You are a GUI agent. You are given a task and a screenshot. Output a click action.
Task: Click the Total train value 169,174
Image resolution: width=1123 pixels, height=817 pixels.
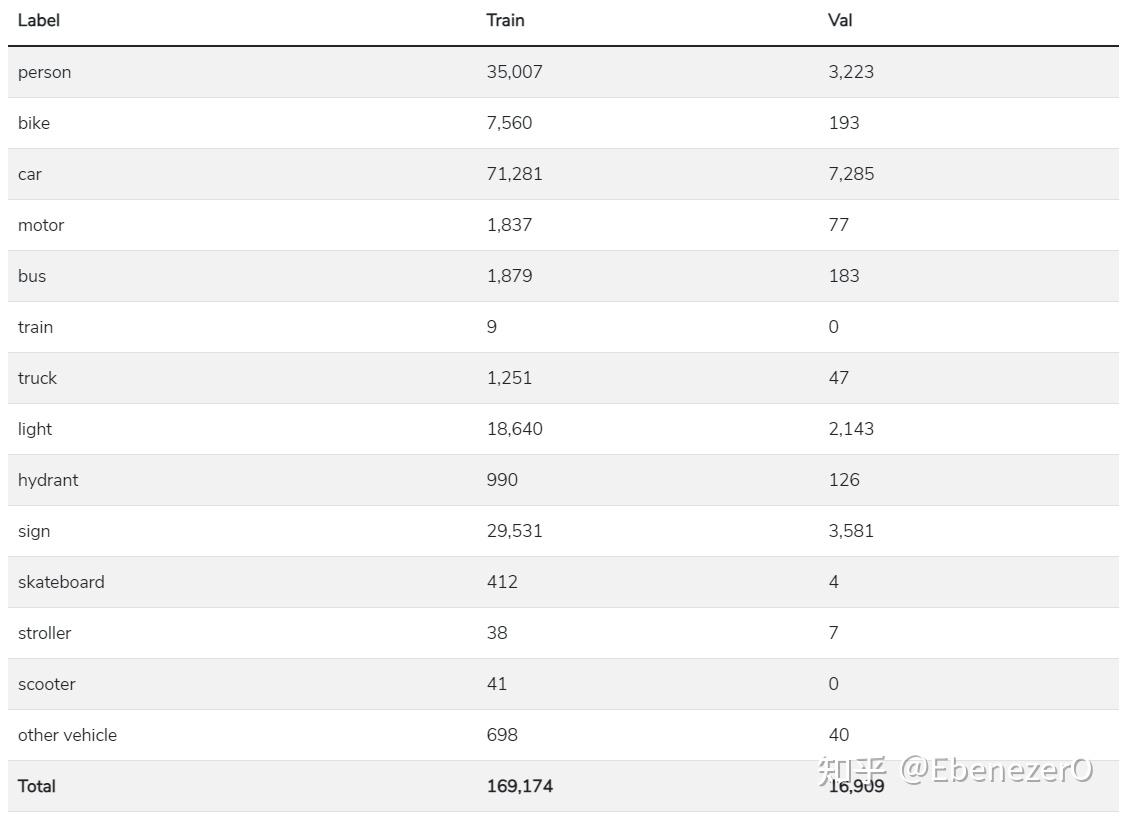tap(519, 786)
